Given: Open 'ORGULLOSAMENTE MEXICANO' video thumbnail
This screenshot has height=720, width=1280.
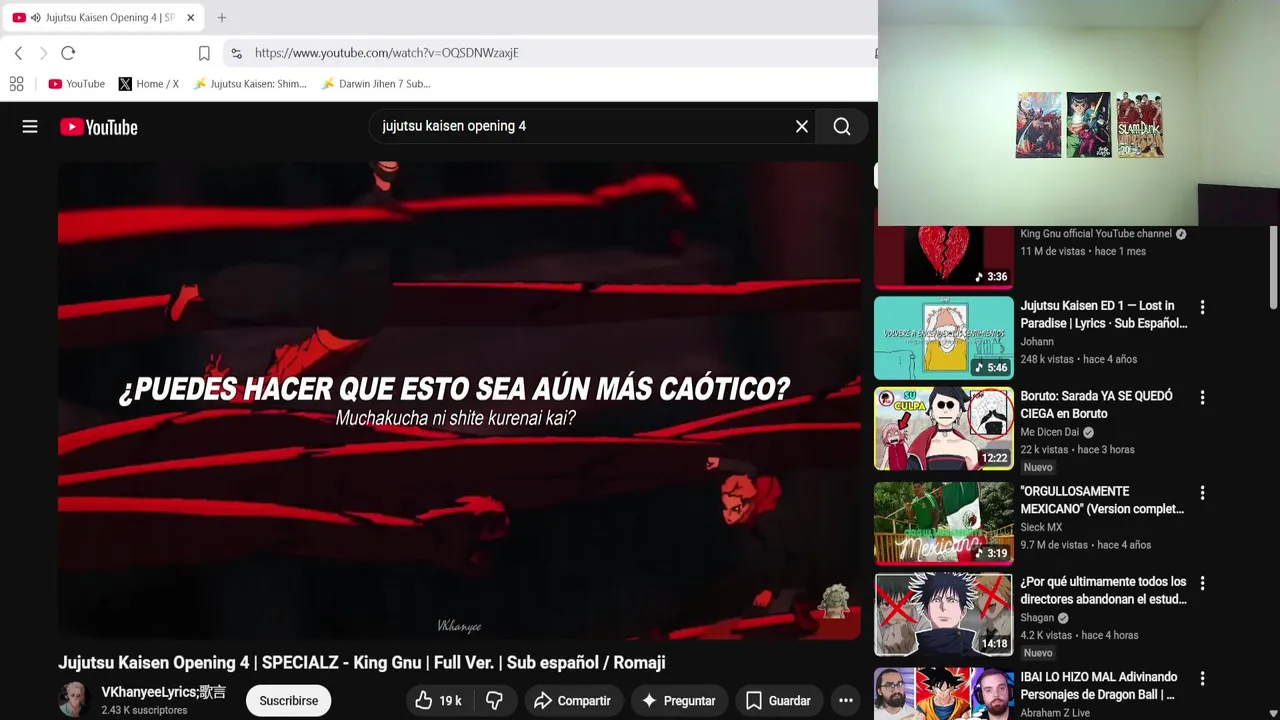Looking at the screenshot, I should pos(944,524).
